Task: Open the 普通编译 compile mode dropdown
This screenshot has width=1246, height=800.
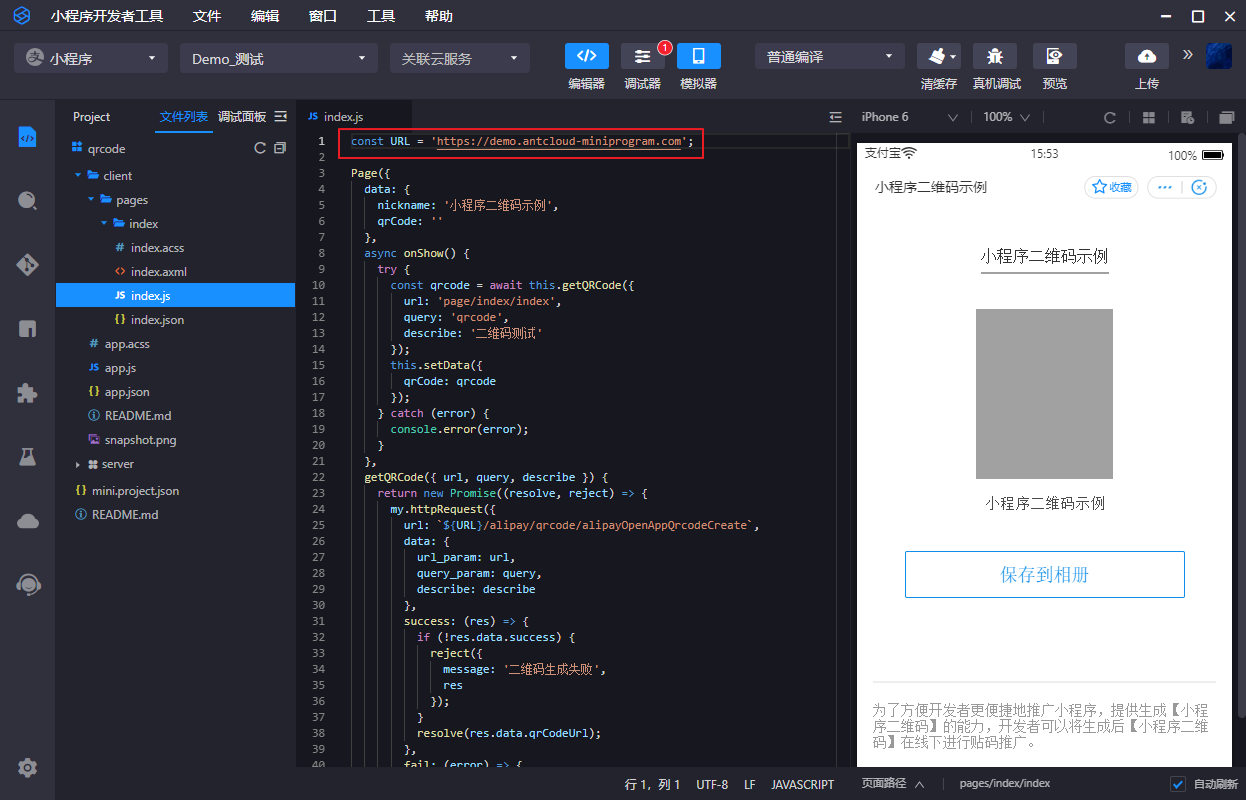Action: (830, 57)
